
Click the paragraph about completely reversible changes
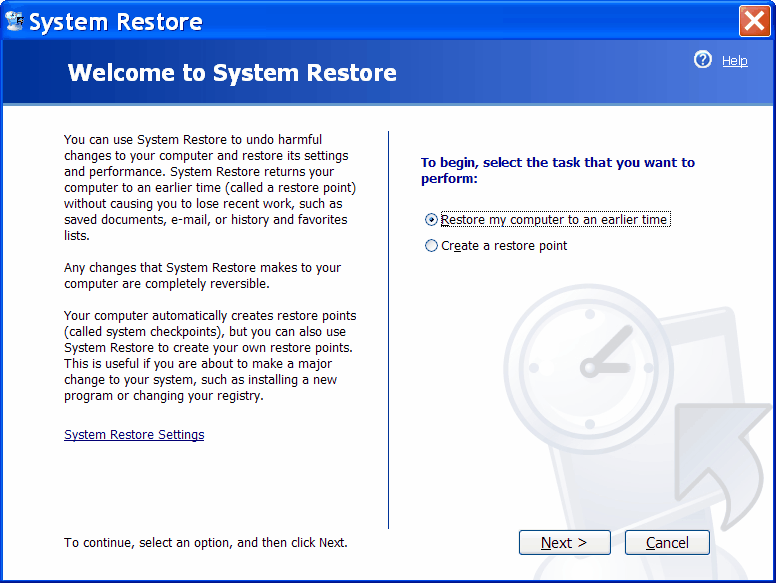pos(202,276)
